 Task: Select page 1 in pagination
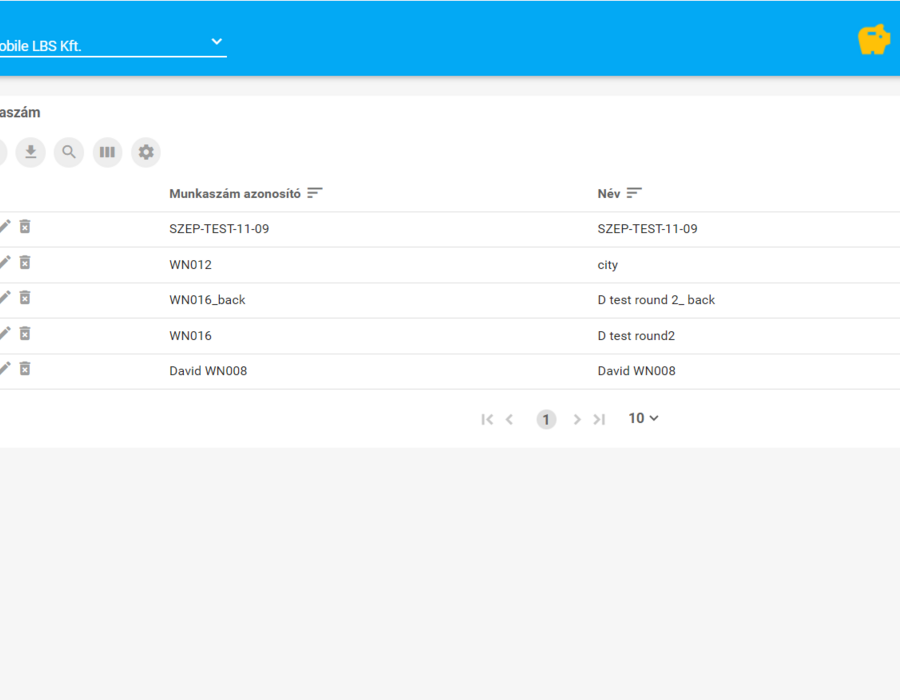point(546,419)
